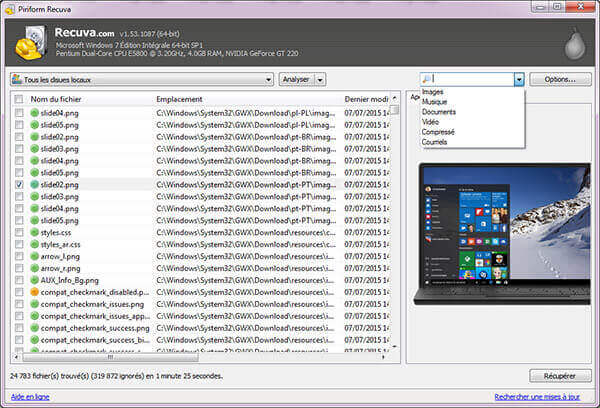
Task: Click the orange status dot for compat_checkmark_disabled
Action: point(34,292)
